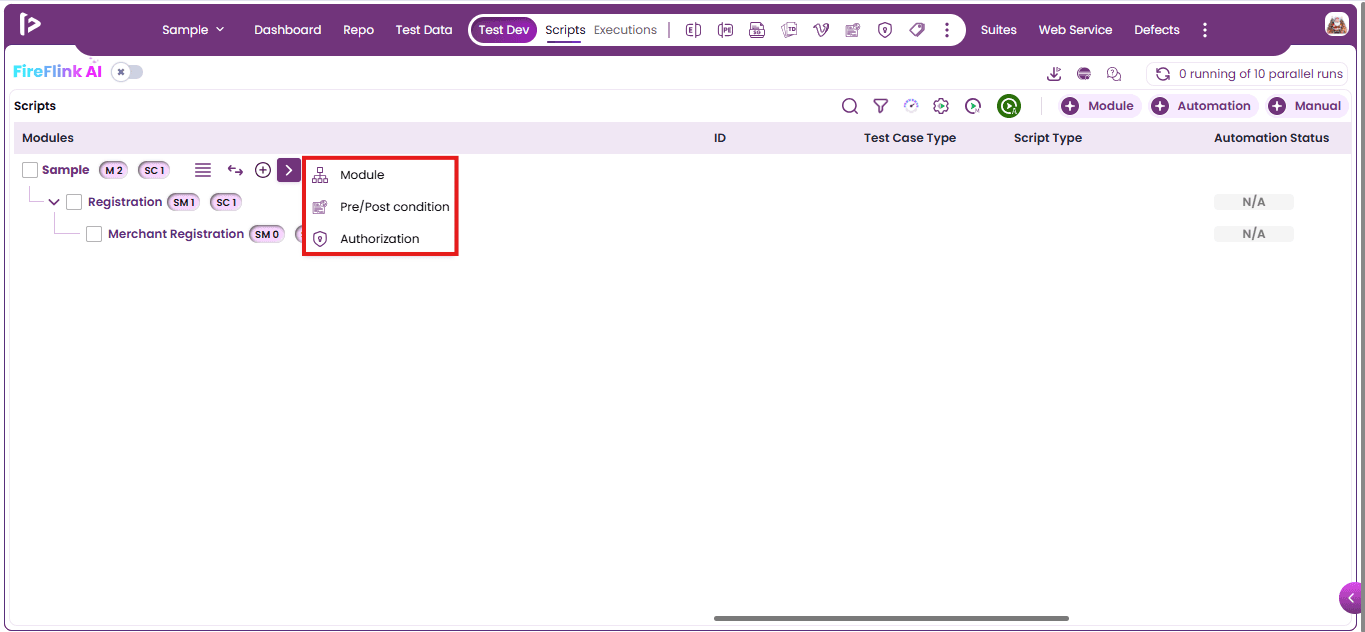Click the add Automation button

(x=1203, y=106)
